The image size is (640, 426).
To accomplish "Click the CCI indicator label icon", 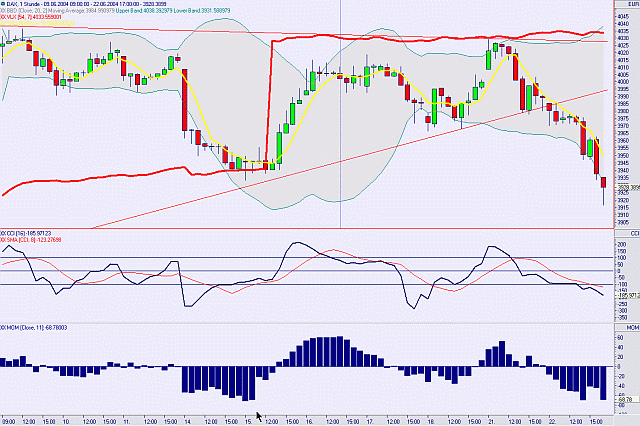I will click(x=4, y=233).
